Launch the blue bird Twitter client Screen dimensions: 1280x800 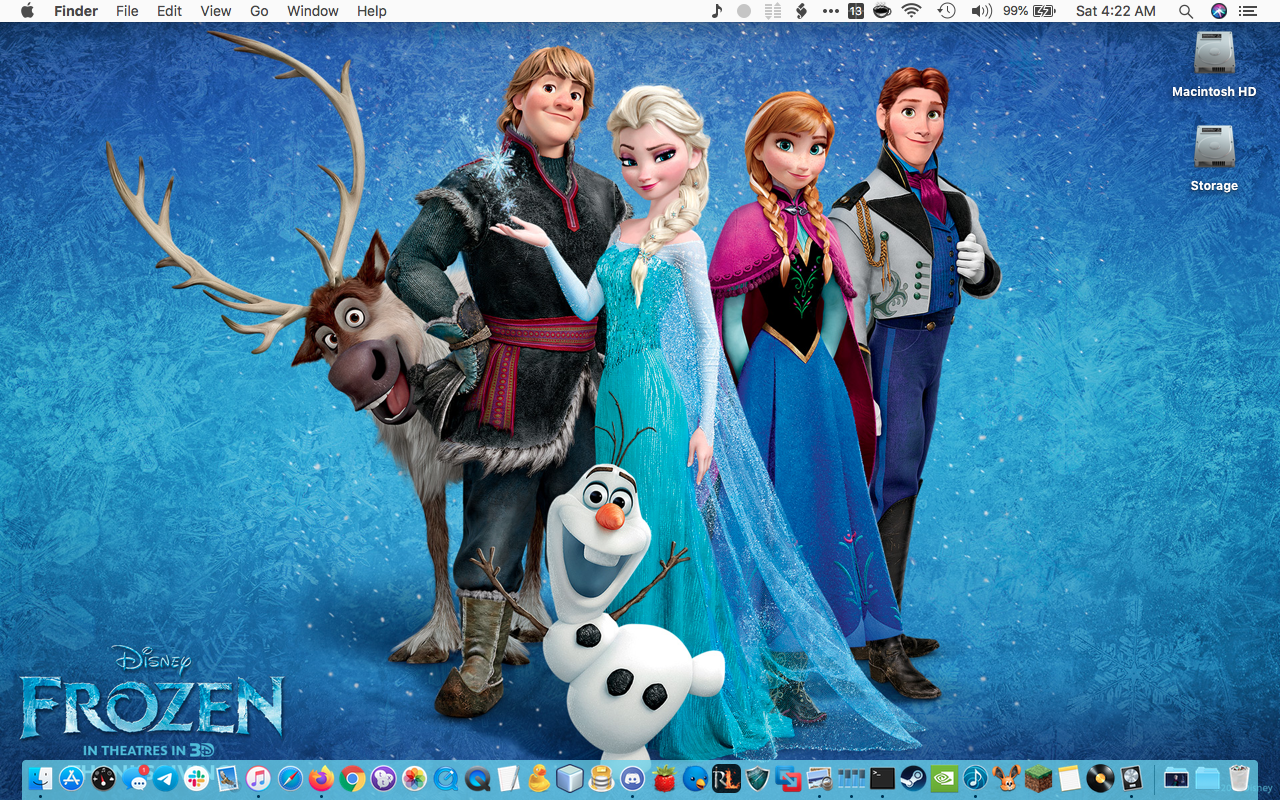695,778
